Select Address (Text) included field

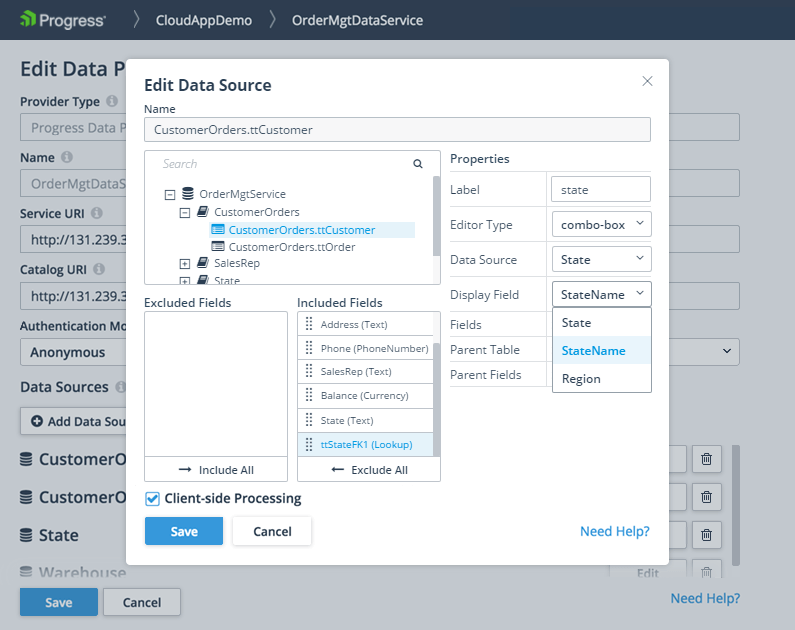(x=366, y=324)
